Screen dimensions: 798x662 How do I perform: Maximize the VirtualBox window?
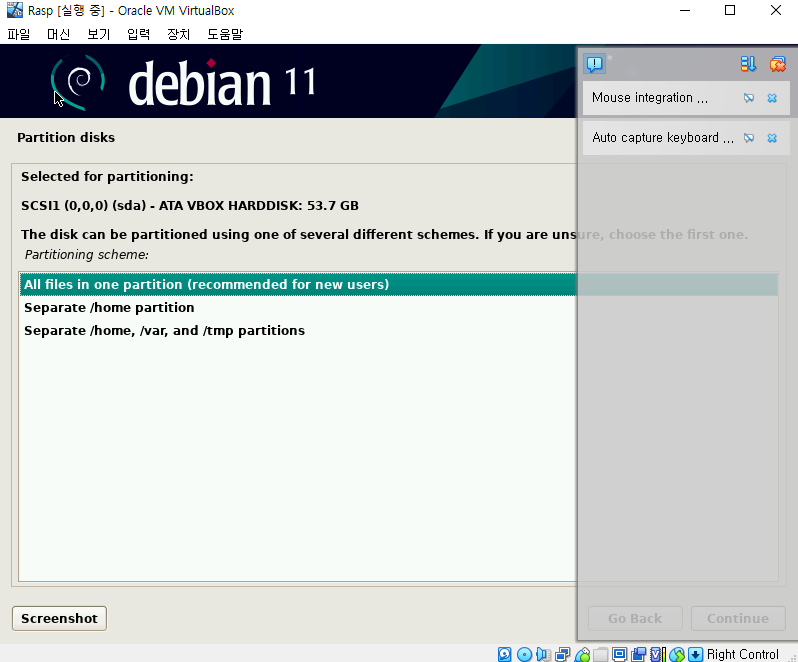pyautogui.click(x=730, y=10)
